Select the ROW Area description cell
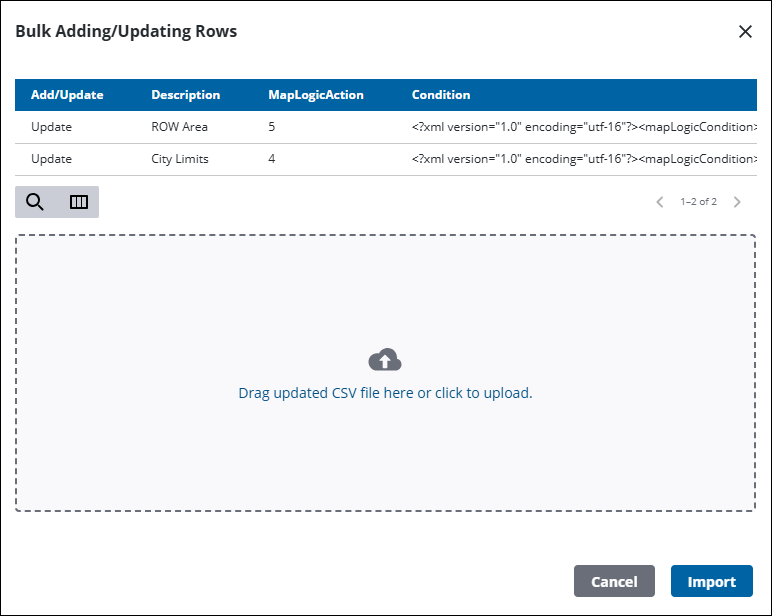Viewport: 772px width, 616px height. point(180,127)
